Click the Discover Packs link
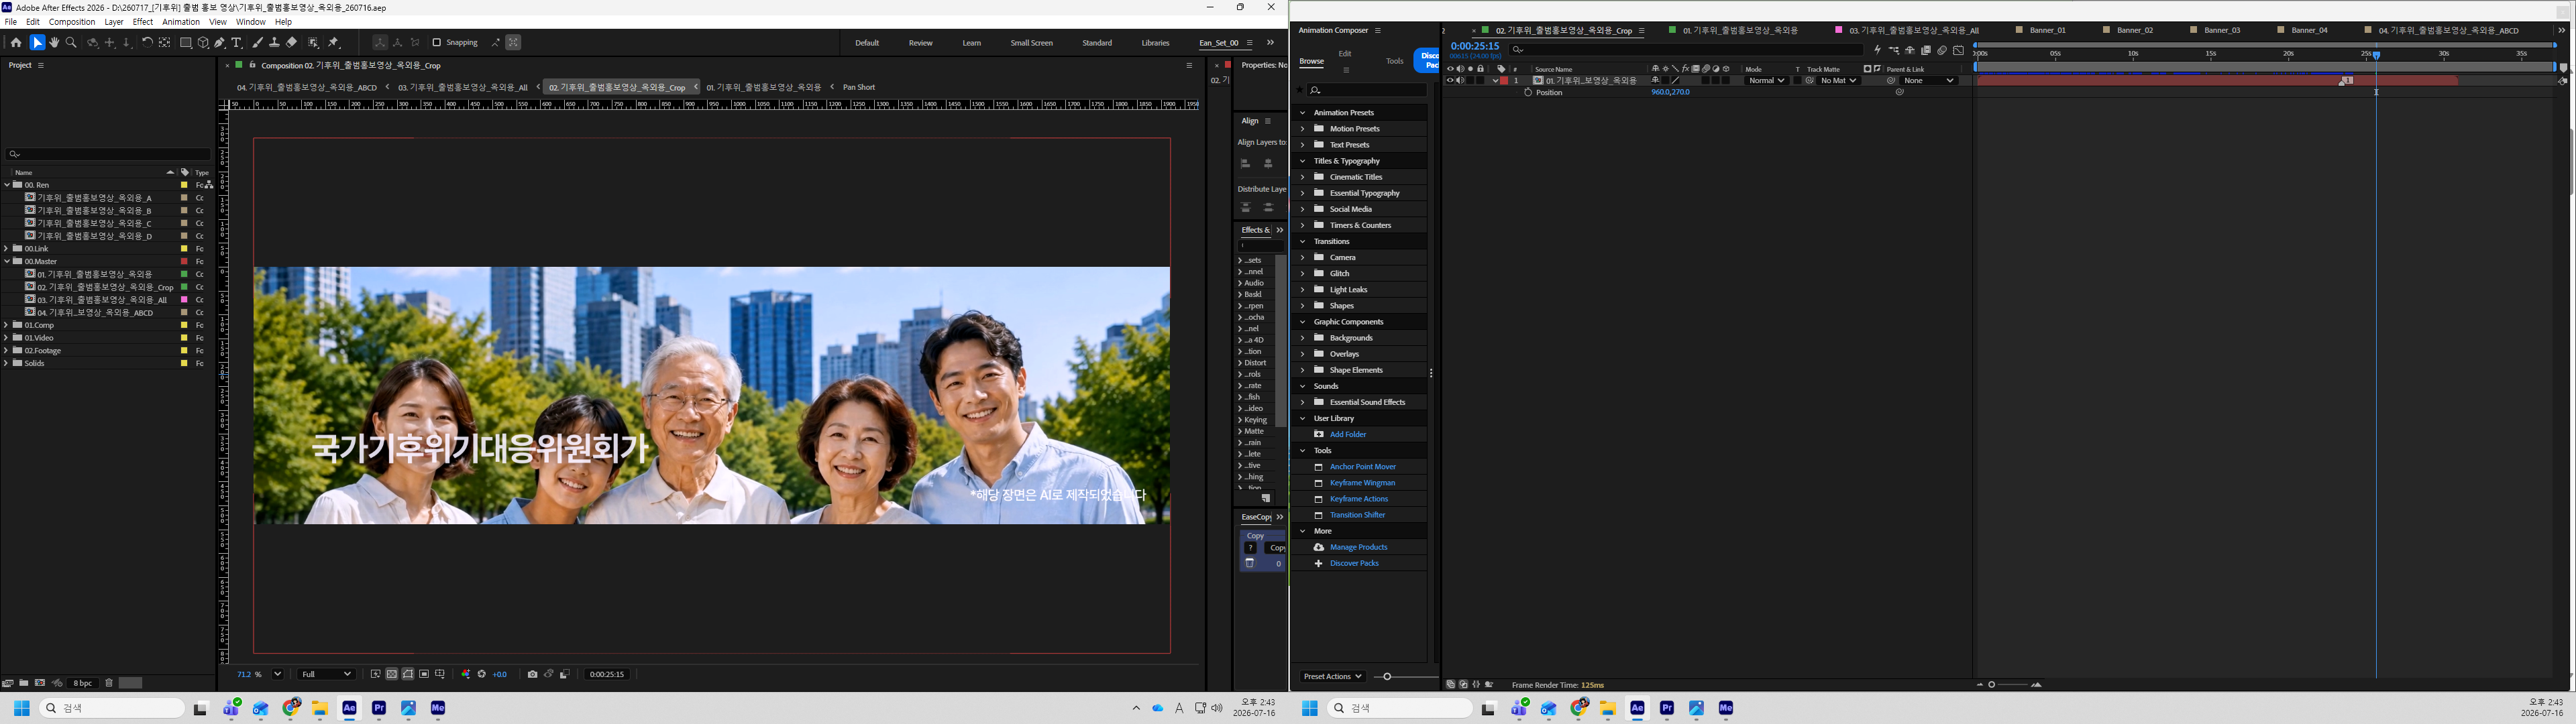This screenshot has width=2576, height=724. [1354, 563]
